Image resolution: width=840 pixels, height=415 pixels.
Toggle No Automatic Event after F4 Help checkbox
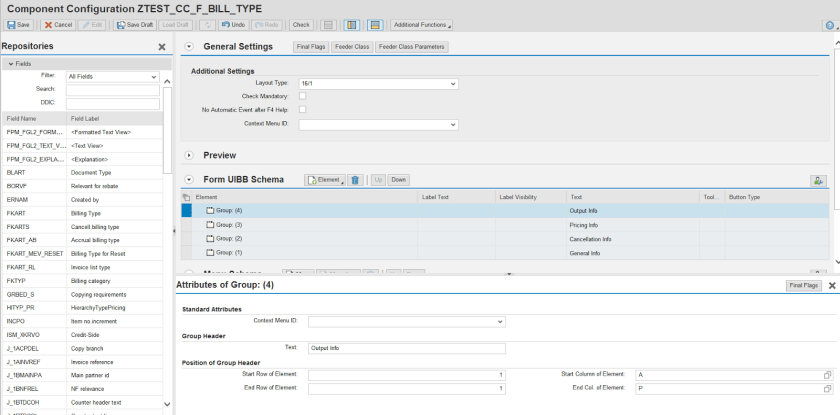[303, 110]
